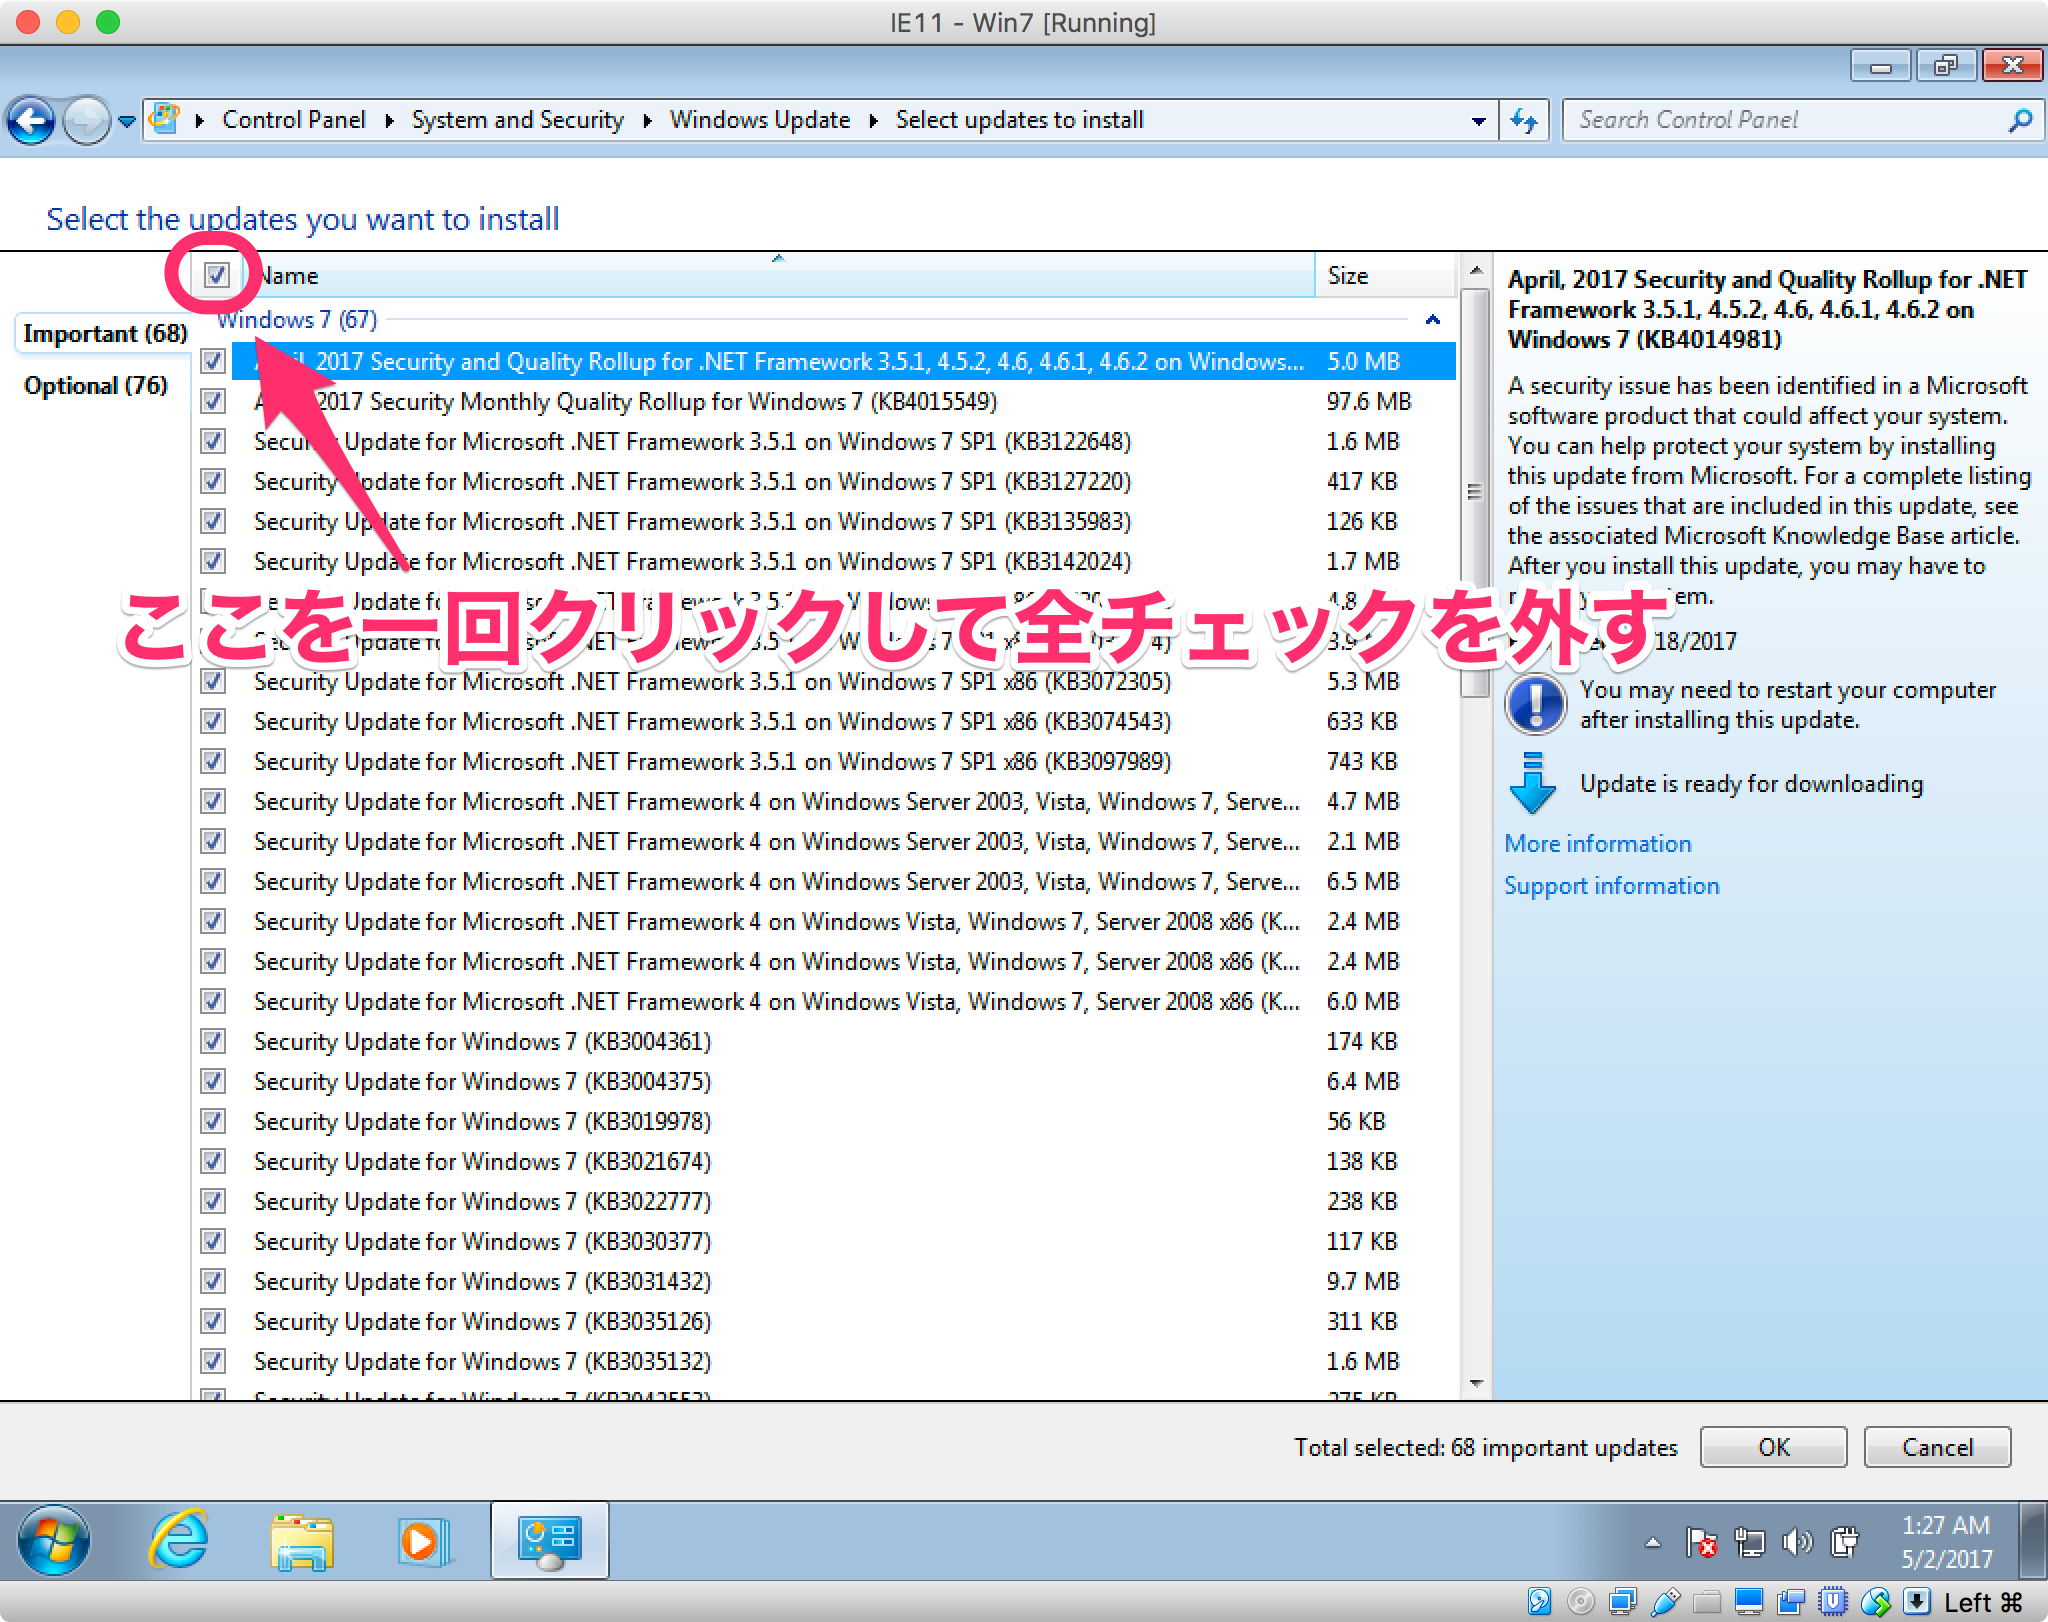Open the Support information link
2048x1622 pixels.
tap(1612, 886)
